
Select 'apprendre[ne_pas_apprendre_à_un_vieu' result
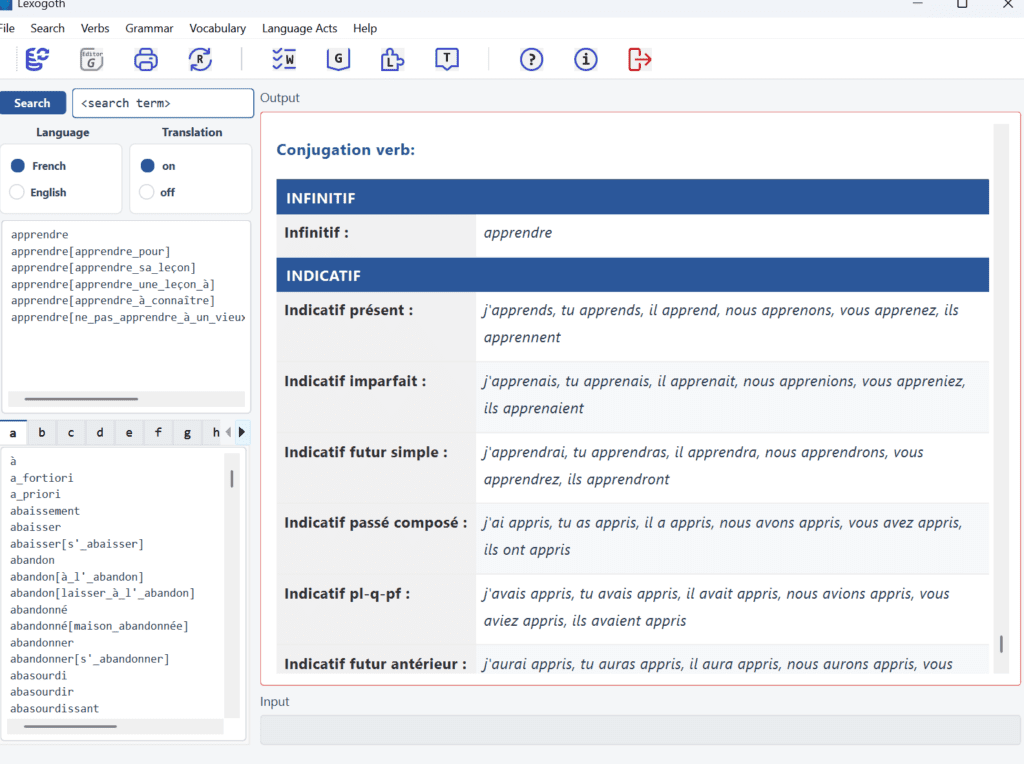pyautogui.click(x=128, y=317)
